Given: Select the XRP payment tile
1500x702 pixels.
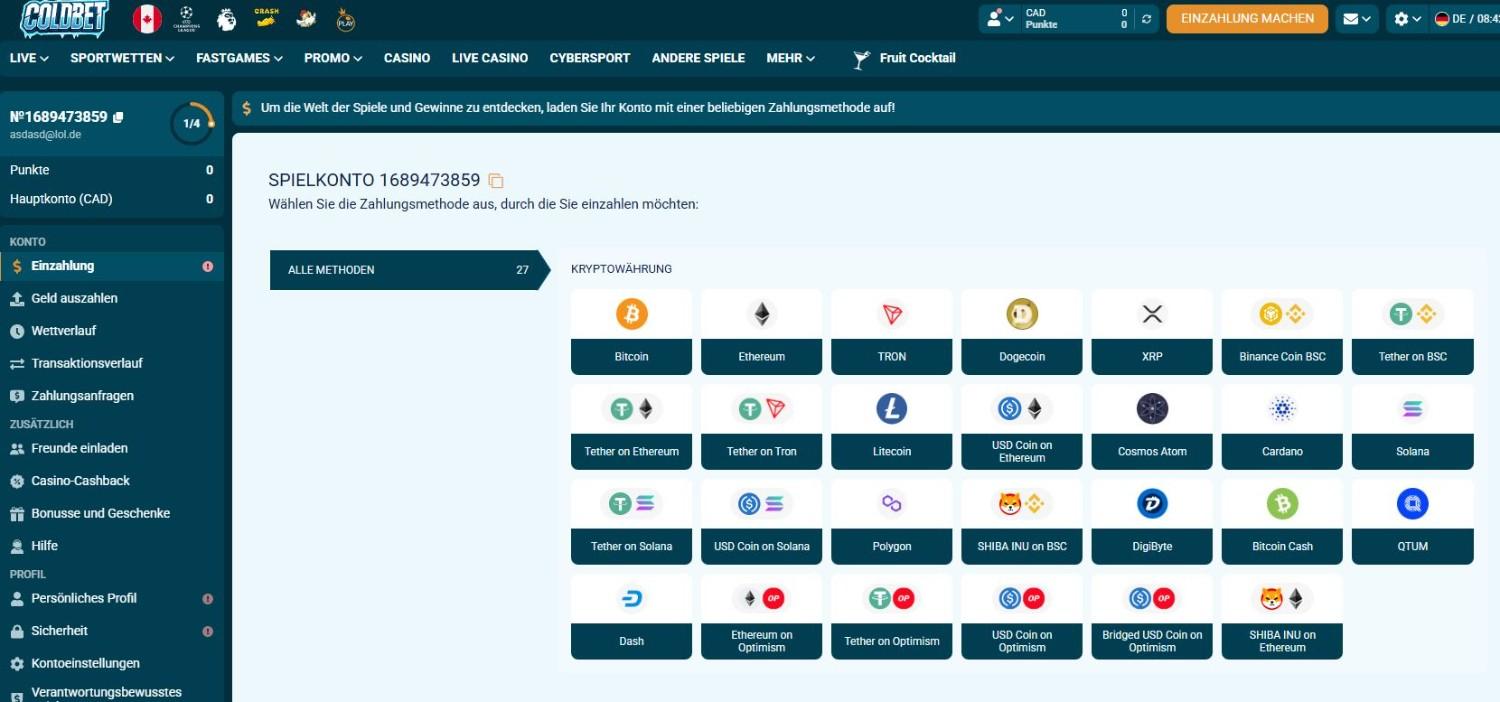Looking at the screenshot, I should tap(1152, 332).
